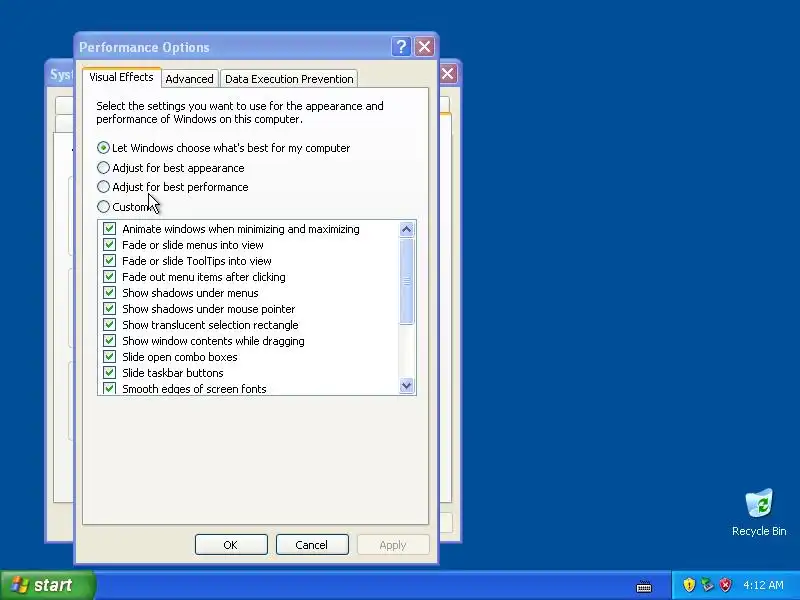Switch to the Visual Effects tab
The height and width of the screenshot is (600, 800).
[121, 77]
